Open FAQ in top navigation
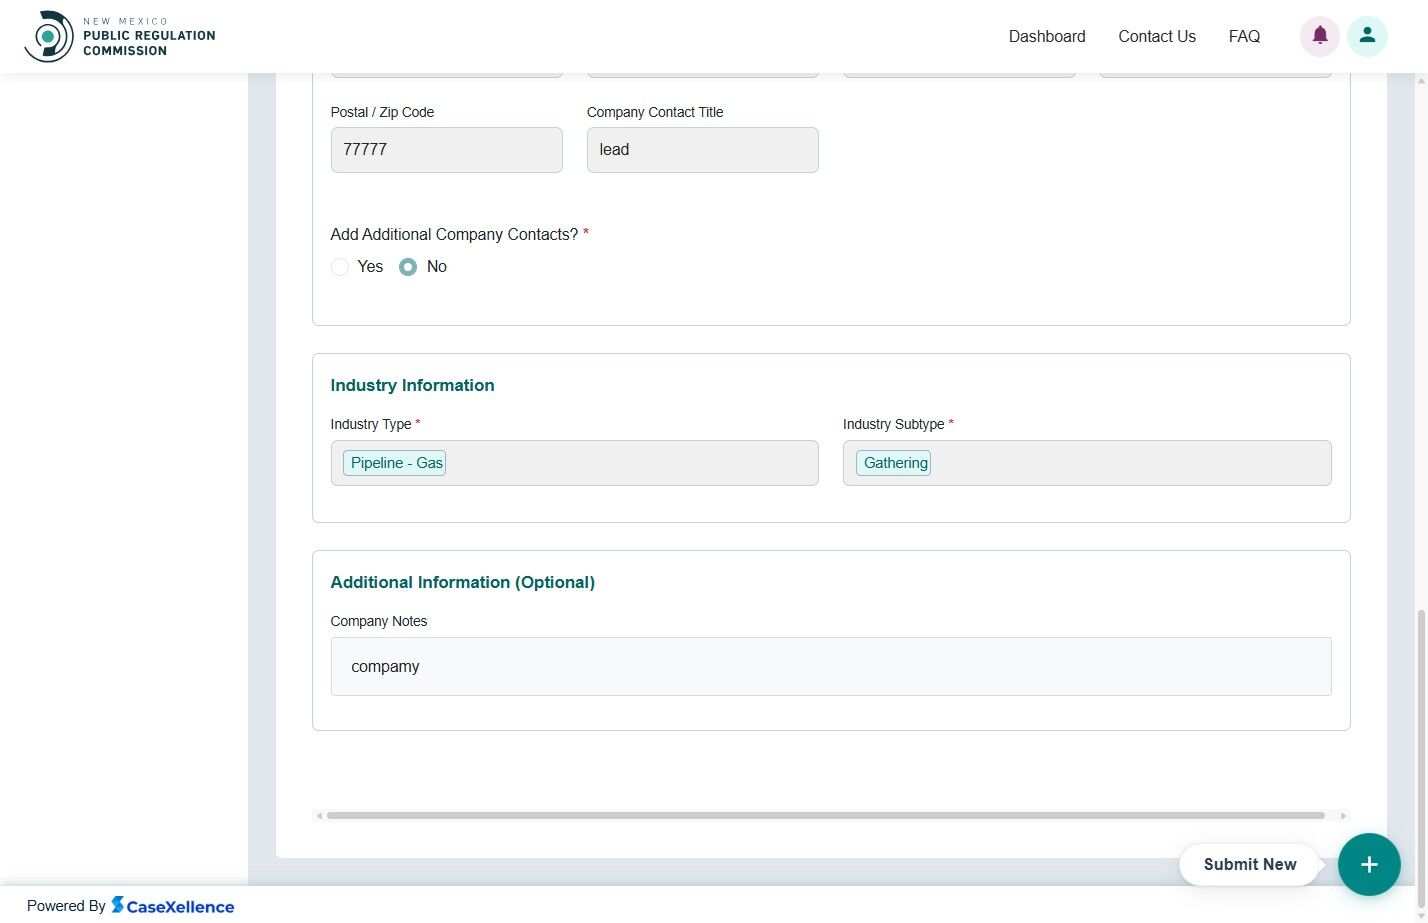Viewport: 1428px width, 923px height. tap(1244, 36)
